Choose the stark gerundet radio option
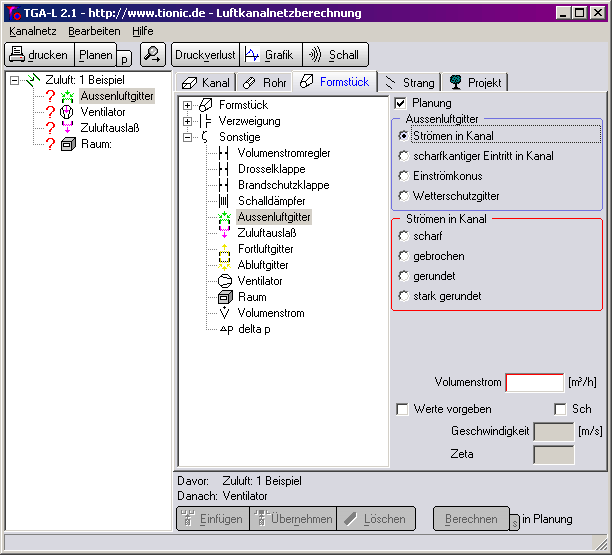Image resolution: width=612 pixels, height=555 pixels. [x=404, y=296]
